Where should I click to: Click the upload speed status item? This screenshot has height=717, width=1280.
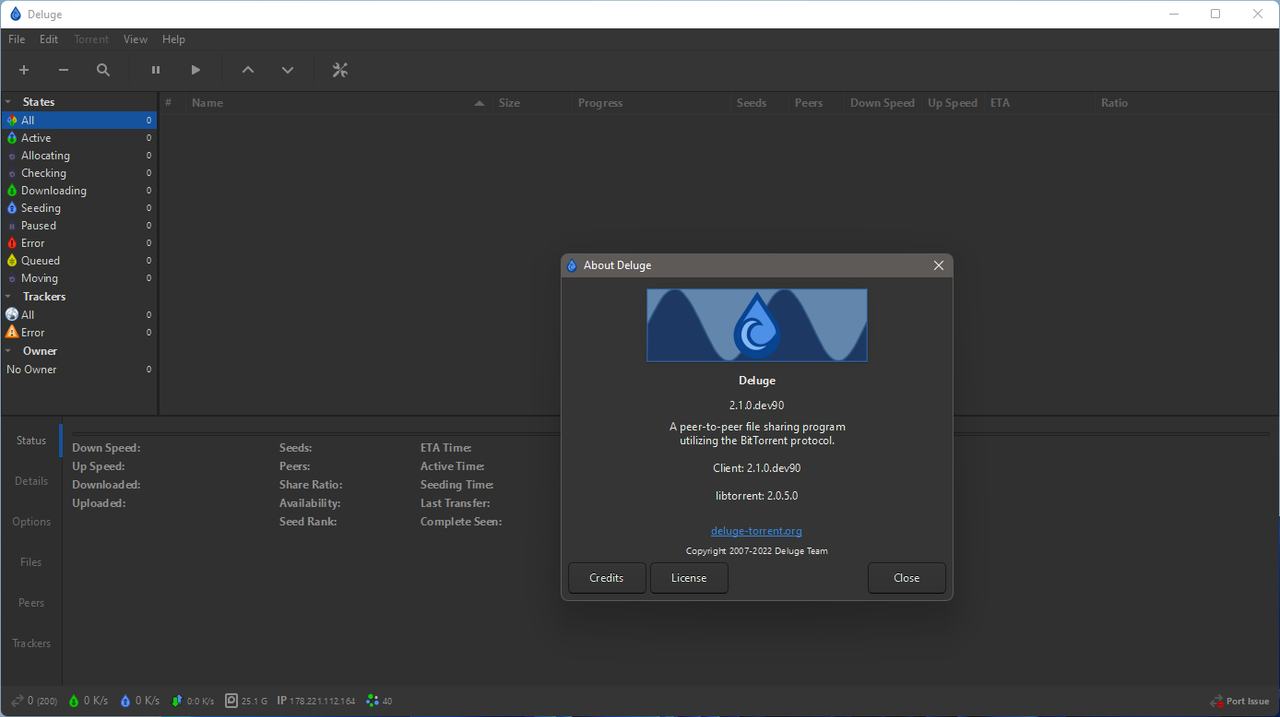[x=140, y=701]
